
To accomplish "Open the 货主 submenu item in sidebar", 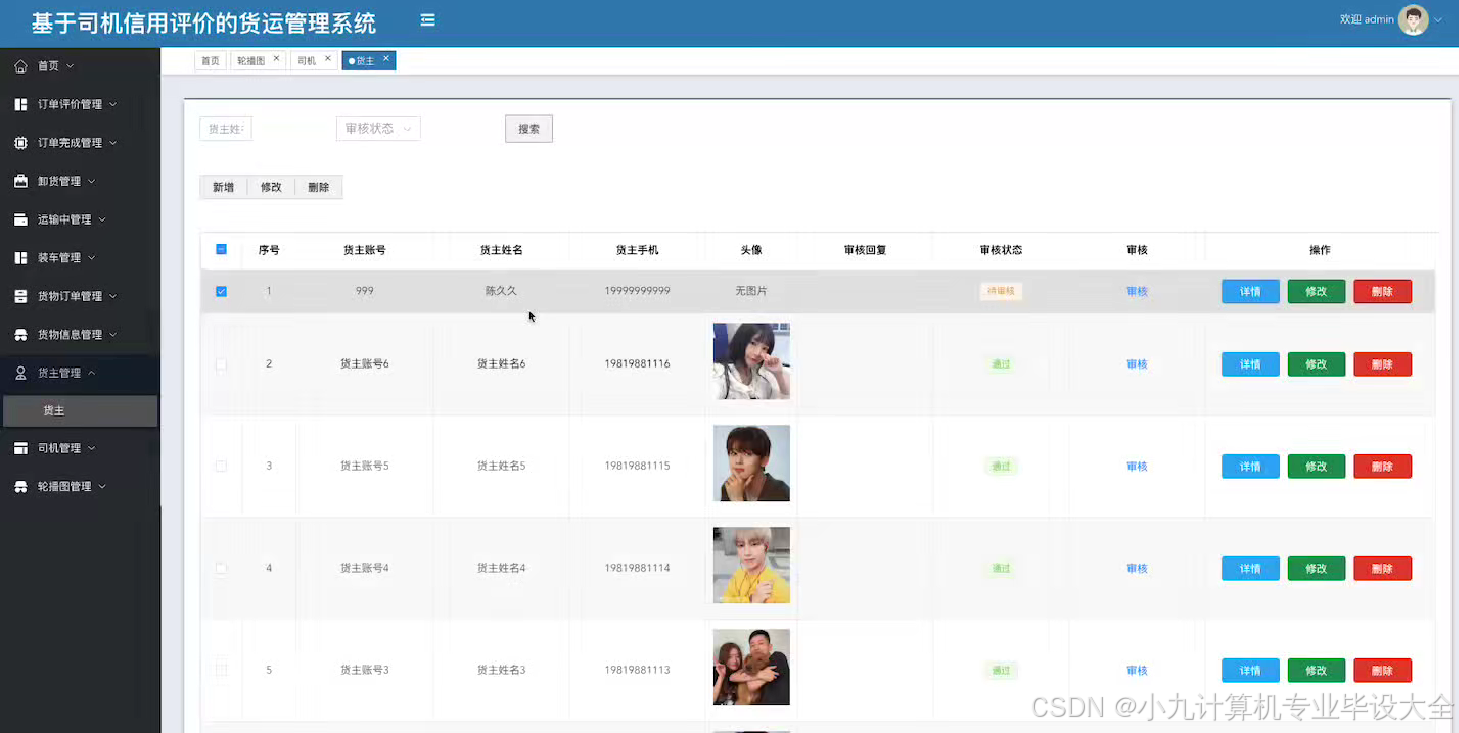I will [x=80, y=411].
